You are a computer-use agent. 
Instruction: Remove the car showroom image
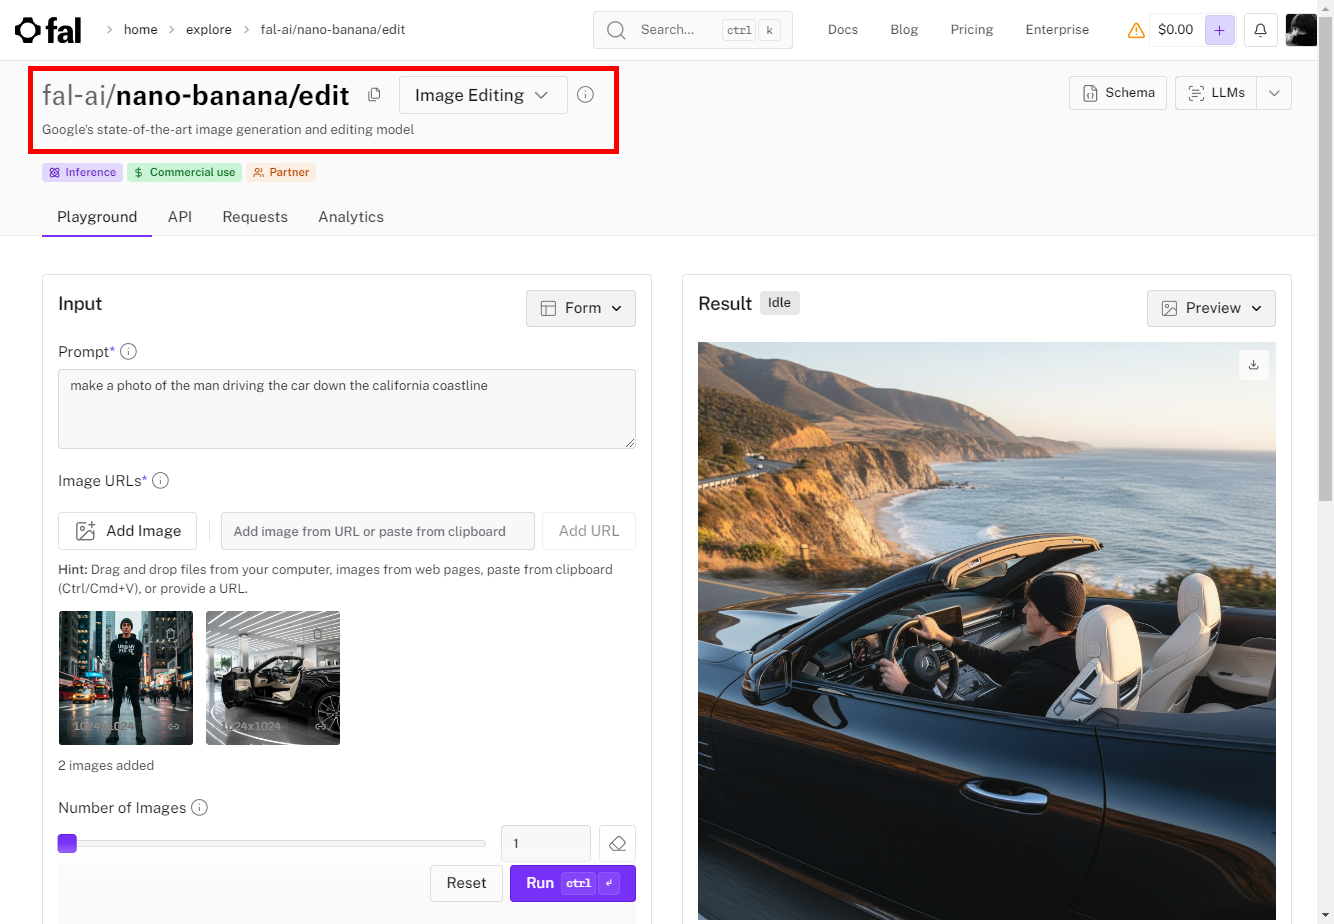(x=318, y=634)
